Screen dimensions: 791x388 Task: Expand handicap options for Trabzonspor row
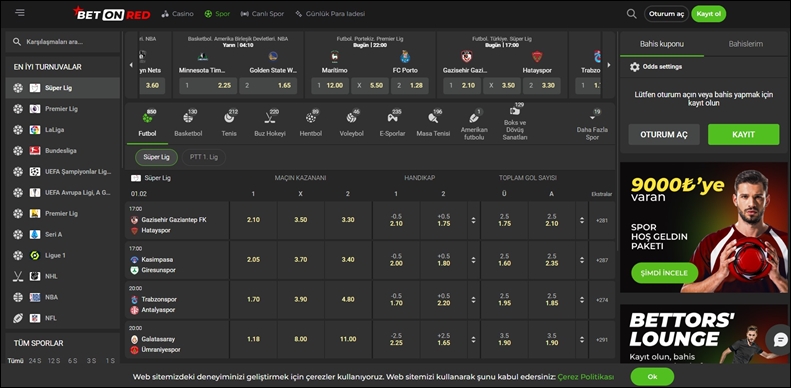pos(473,300)
